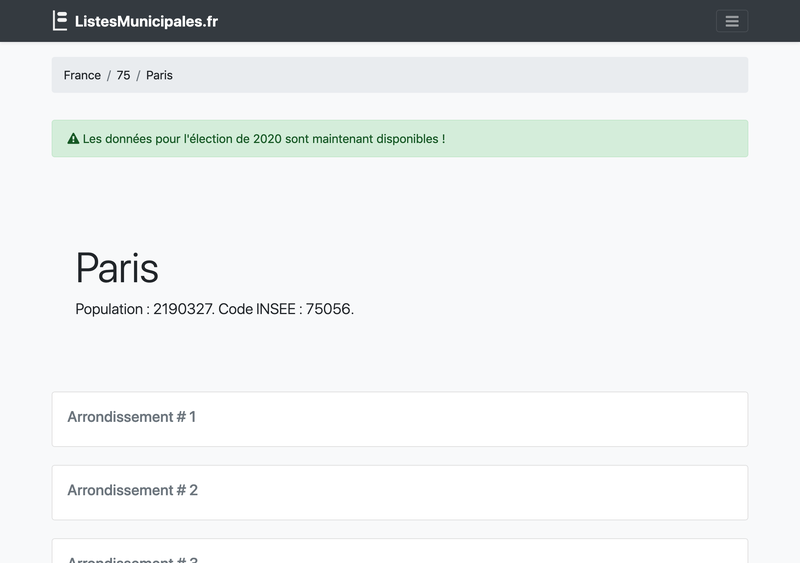Image resolution: width=800 pixels, height=563 pixels.
Task: Click the large Paris page heading
Action: pyautogui.click(x=117, y=268)
